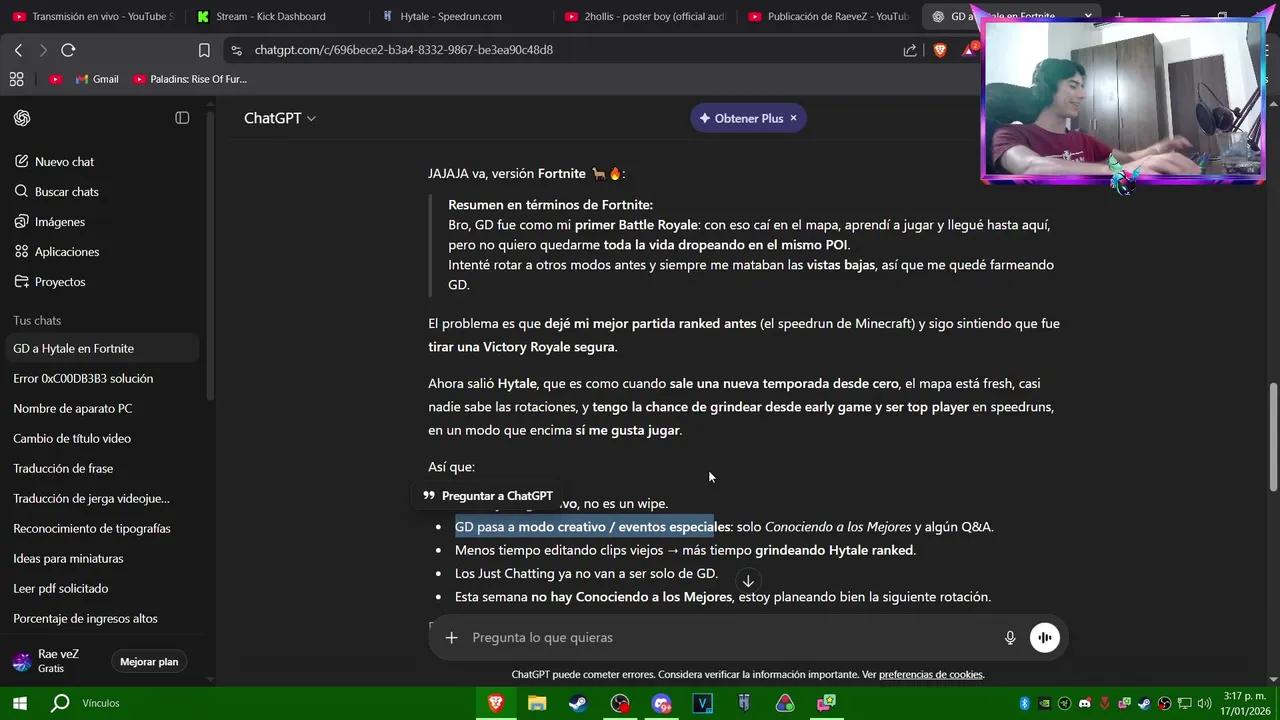Open the Vegas 'V' app in taskbar

[702, 704]
